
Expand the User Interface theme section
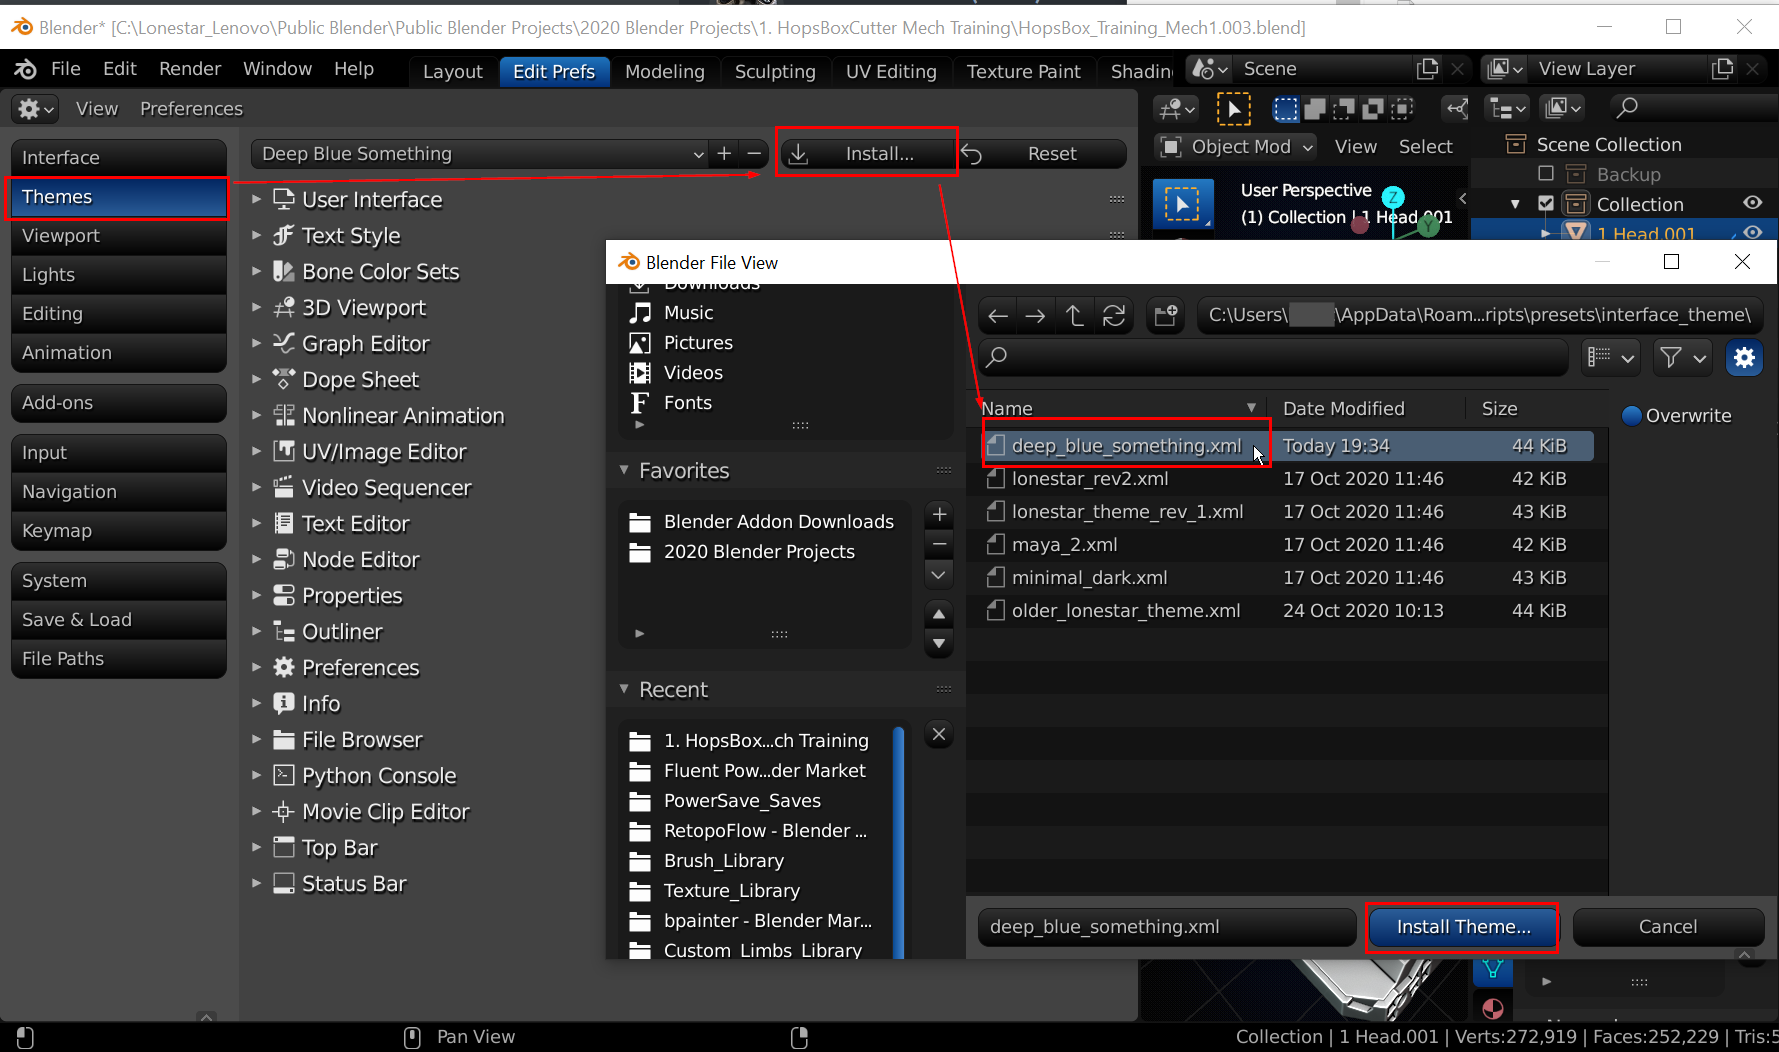click(x=256, y=200)
